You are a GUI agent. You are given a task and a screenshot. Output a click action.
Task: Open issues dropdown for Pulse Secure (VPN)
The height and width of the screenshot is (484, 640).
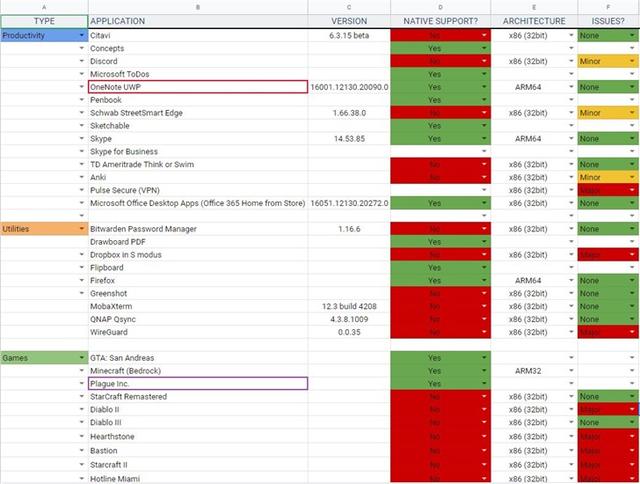tap(632, 190)
